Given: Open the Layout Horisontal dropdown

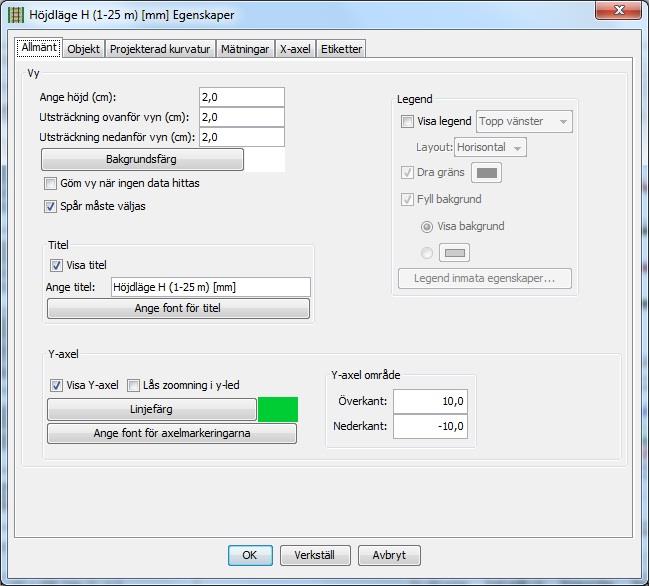Looking at the screenshot, I should tap(490, 148).
